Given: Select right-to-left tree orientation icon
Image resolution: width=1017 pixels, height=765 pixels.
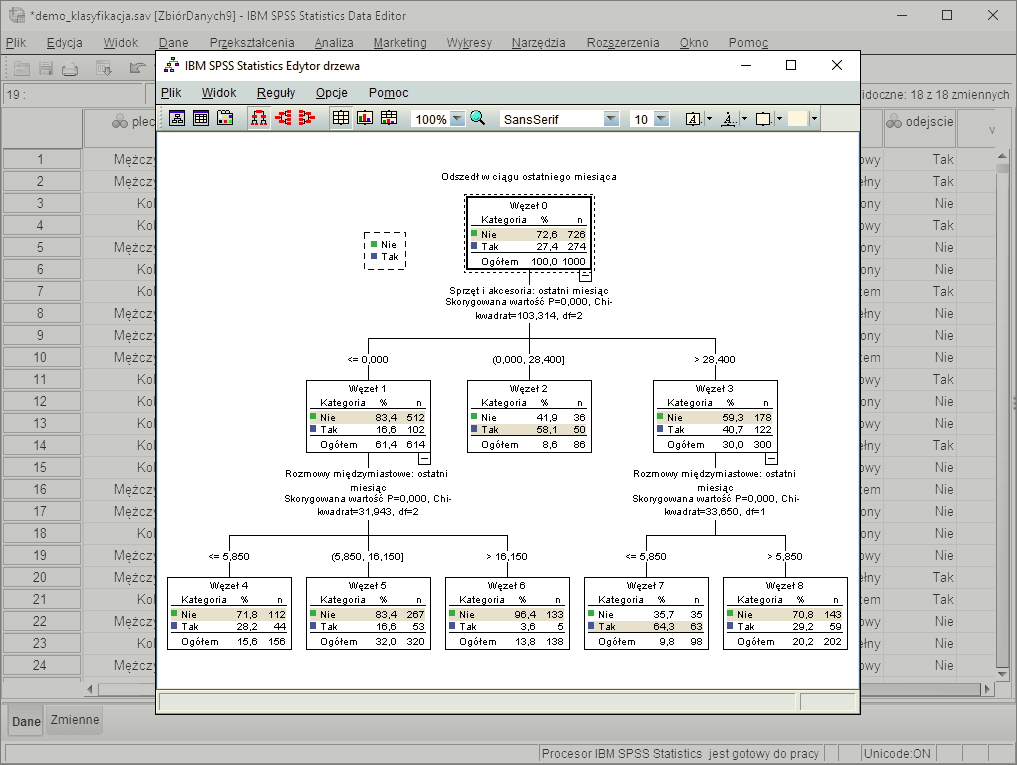Looking at the screenshot, I should (308, 118).
